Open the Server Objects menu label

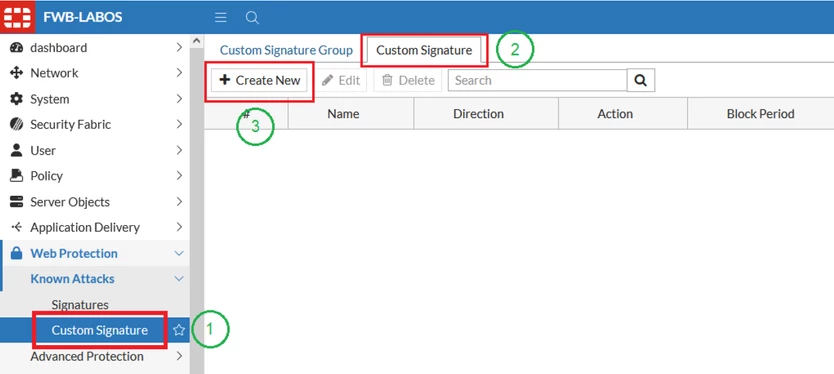click(70, 202)
